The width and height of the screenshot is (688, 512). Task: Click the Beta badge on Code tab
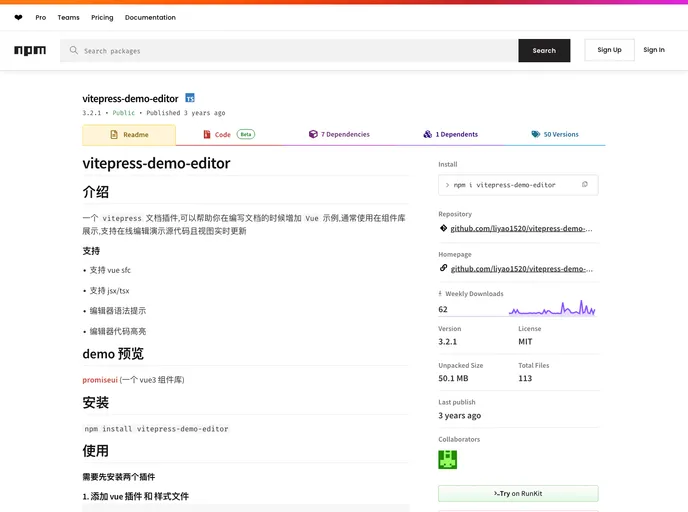246,134
